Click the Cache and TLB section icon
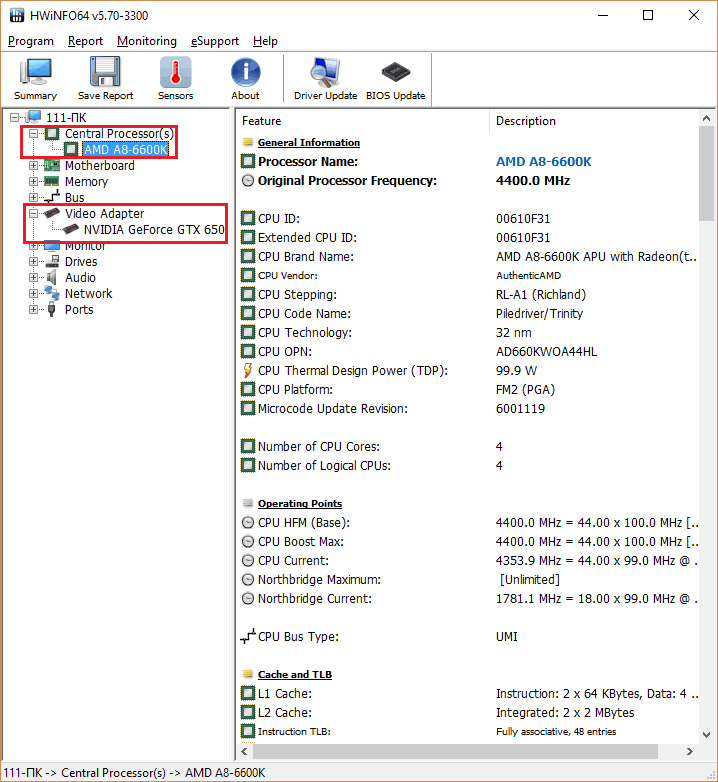718x782 pixels. 248,674
